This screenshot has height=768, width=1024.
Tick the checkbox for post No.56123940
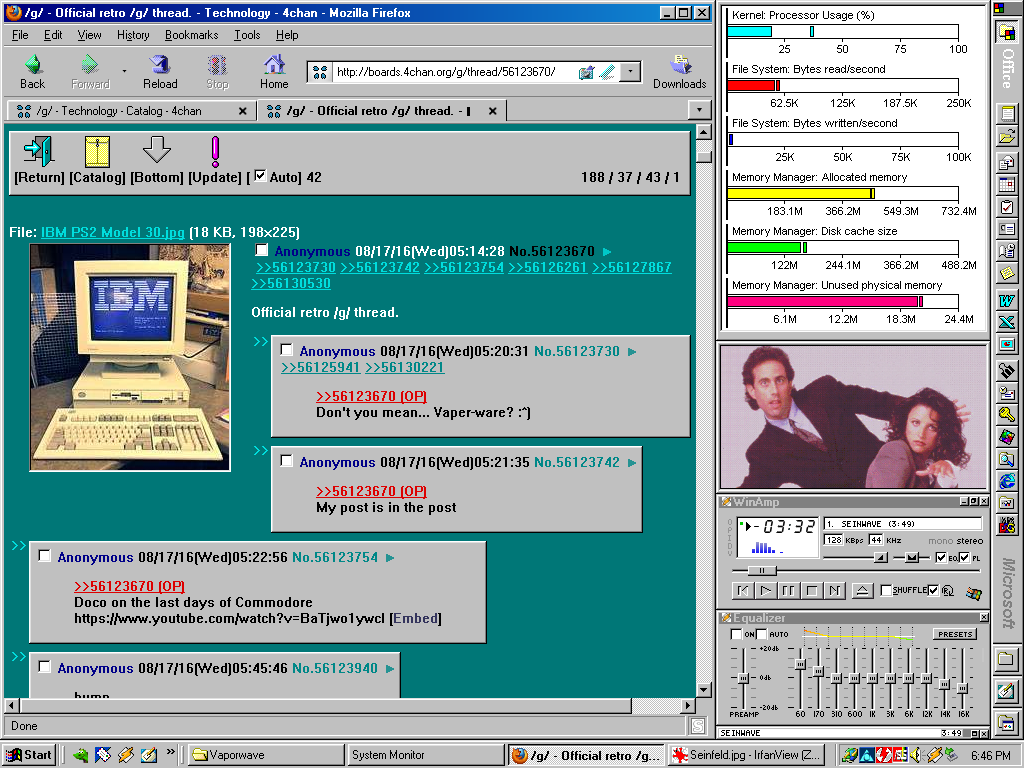[x=44, y=667]
